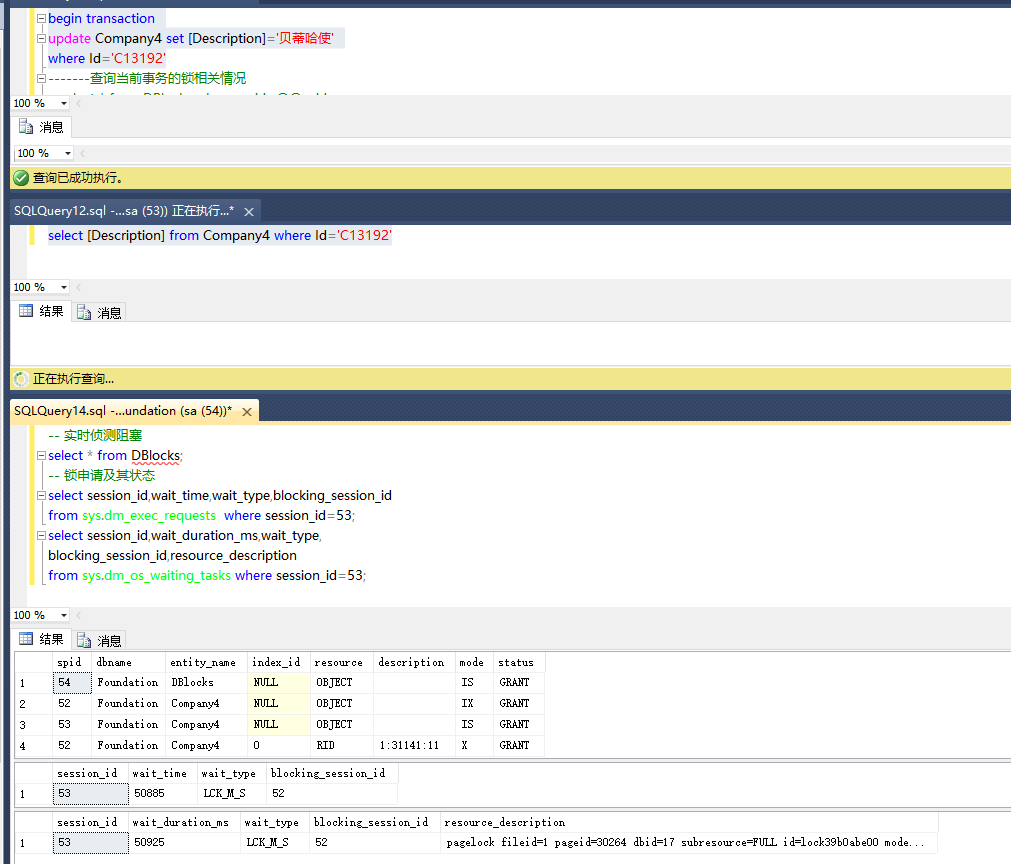Click 'DBlocks' identifier in SQLQuery14 editor
This screenshot has height=864, width=1011.
pos(155,456)
